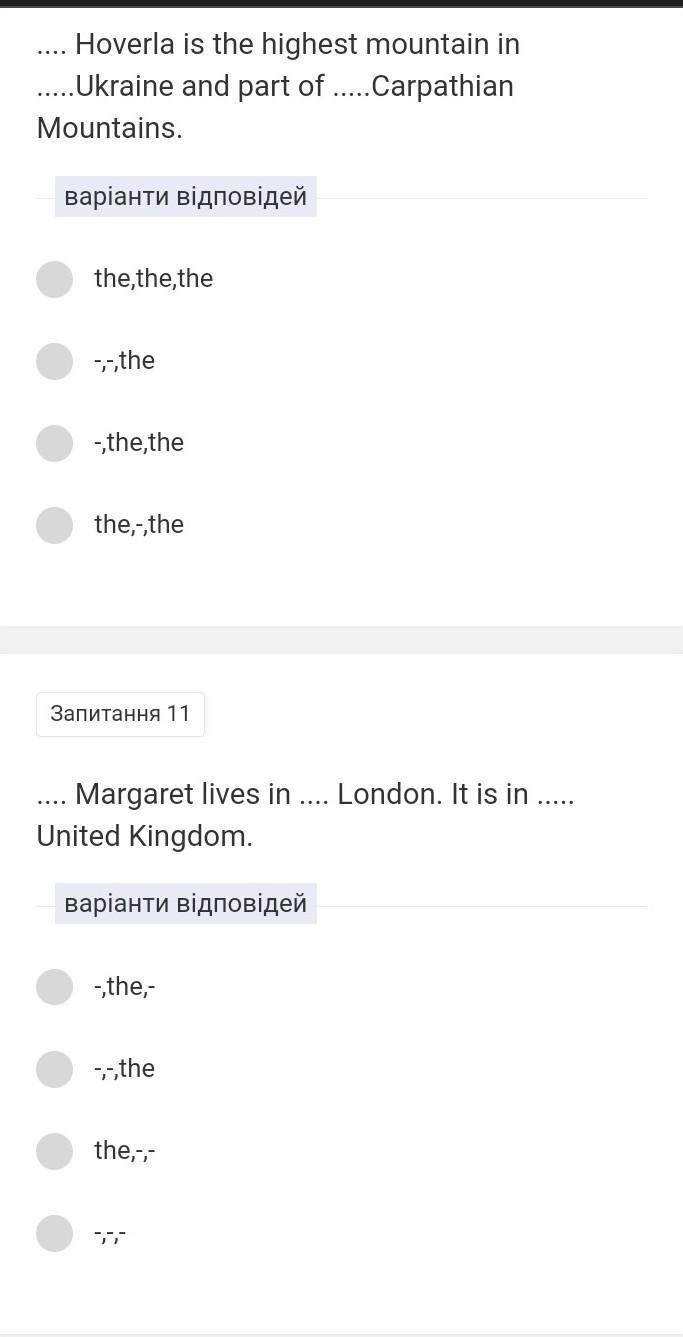Click the answer text 'the,-,the'

click(x=139, y=525)
